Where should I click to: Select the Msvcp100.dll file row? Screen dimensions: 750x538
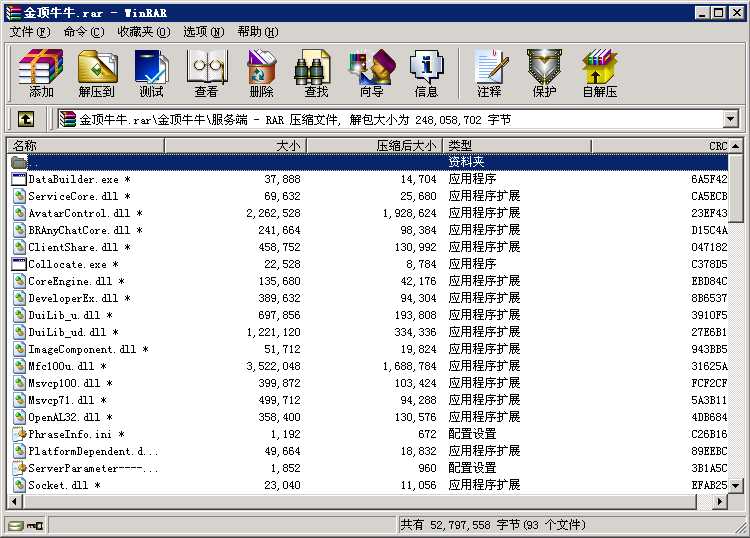(369, 383)
